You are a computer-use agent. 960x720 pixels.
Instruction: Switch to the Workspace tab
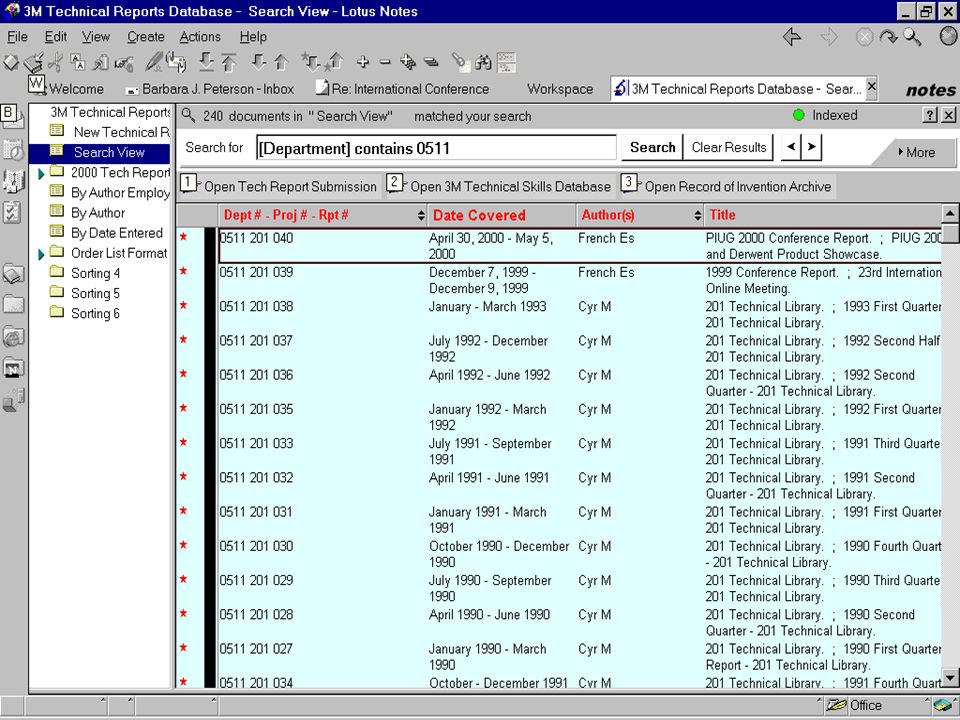(x=560, y=89)
